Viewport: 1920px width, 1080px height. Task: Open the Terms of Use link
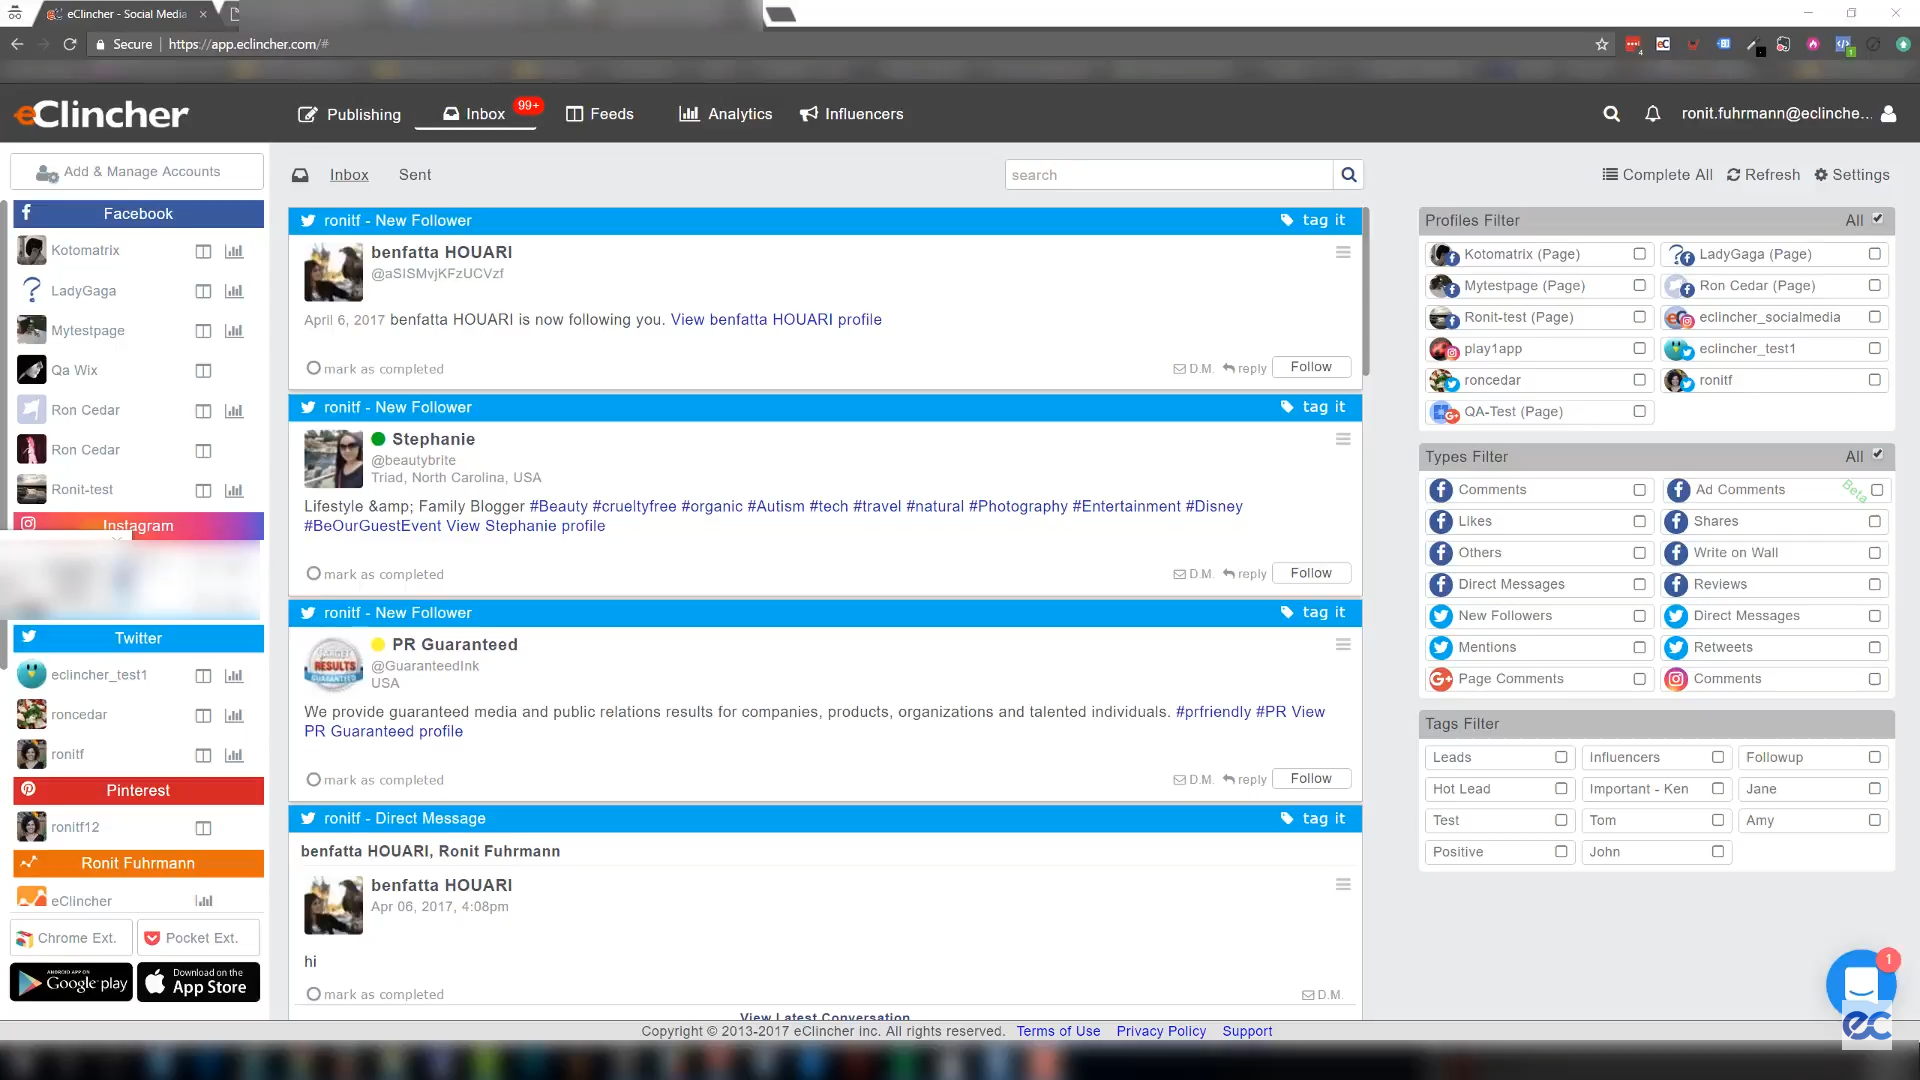click(x=1057, y=1031)
